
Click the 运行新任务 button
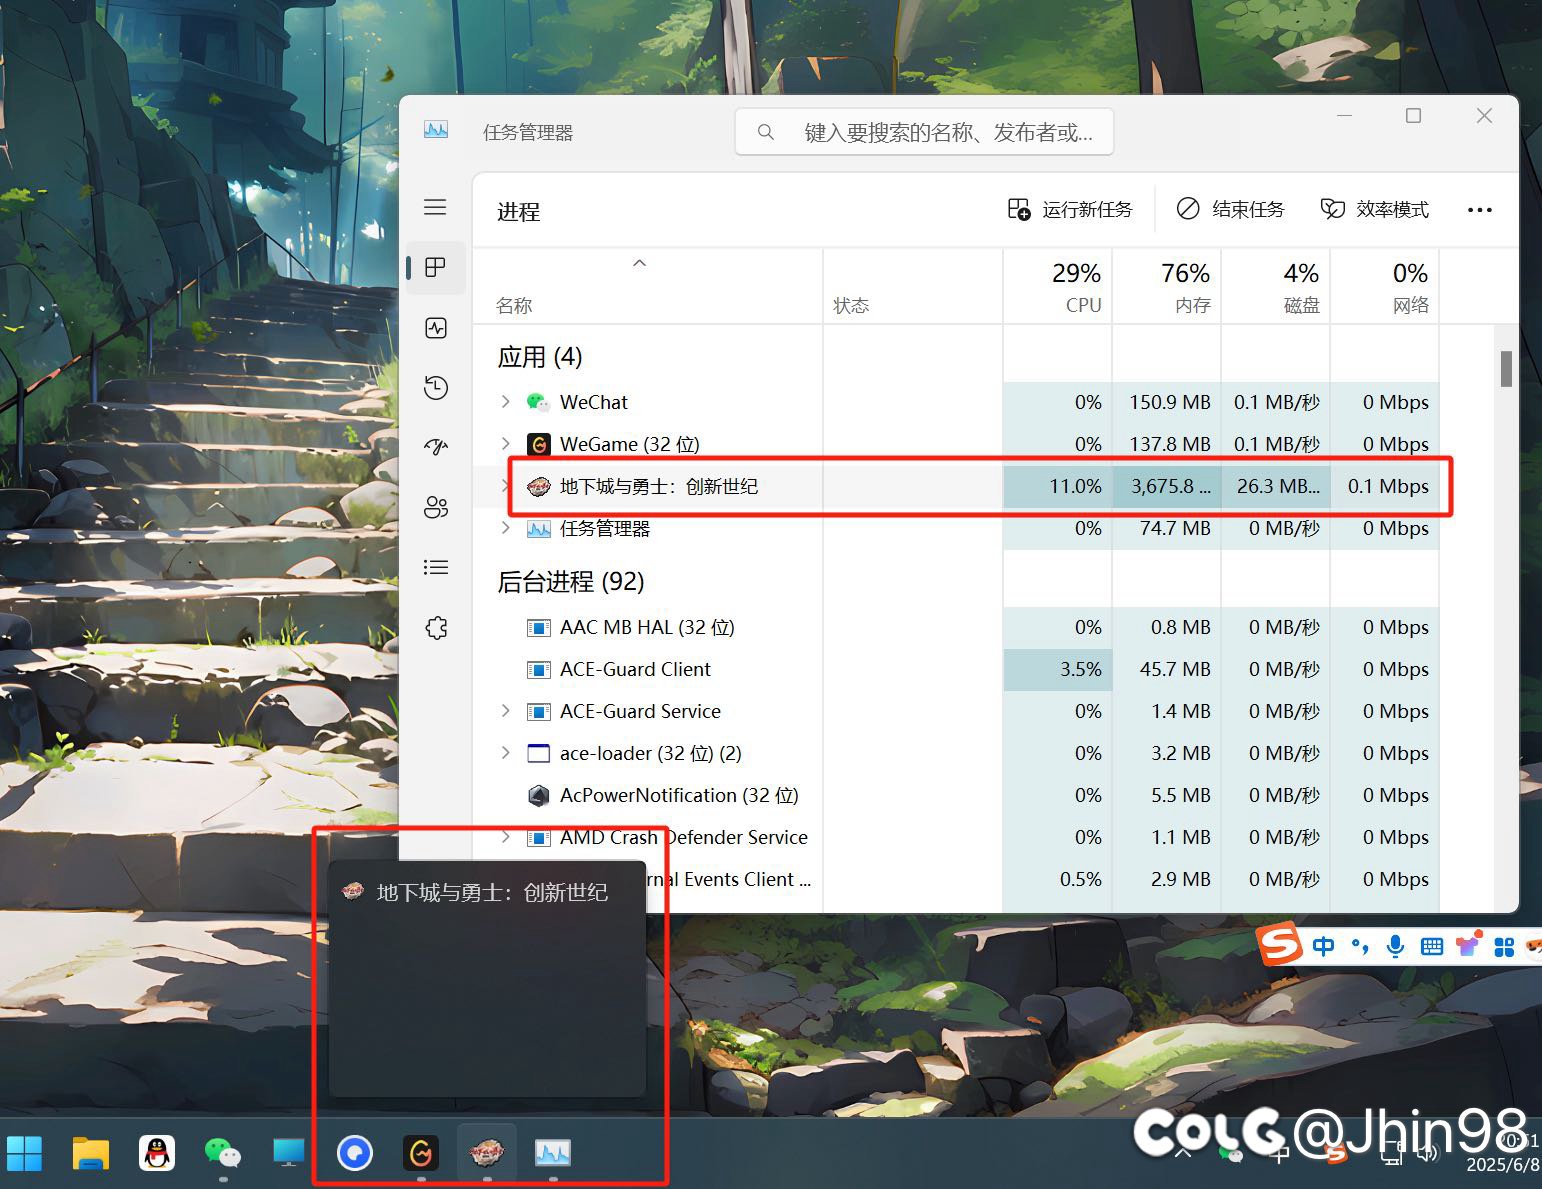1070,209
